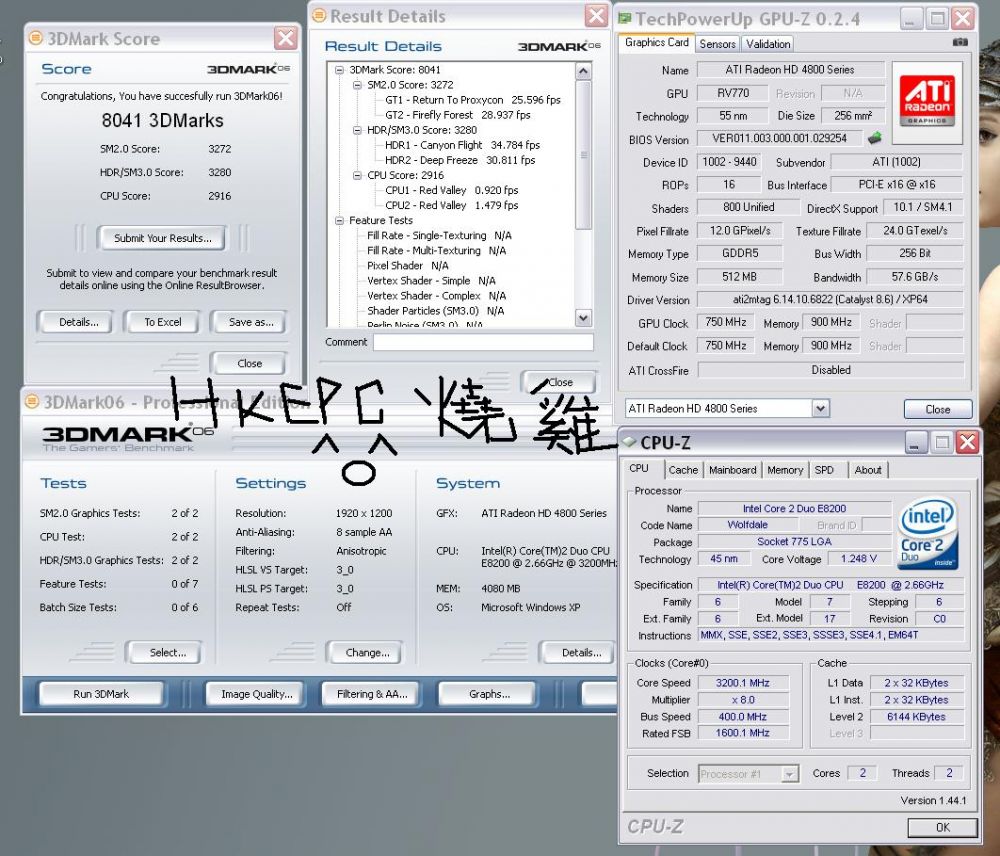Click the Graphs button
This screenshot has width=1000, height=856.
point(489,694)
